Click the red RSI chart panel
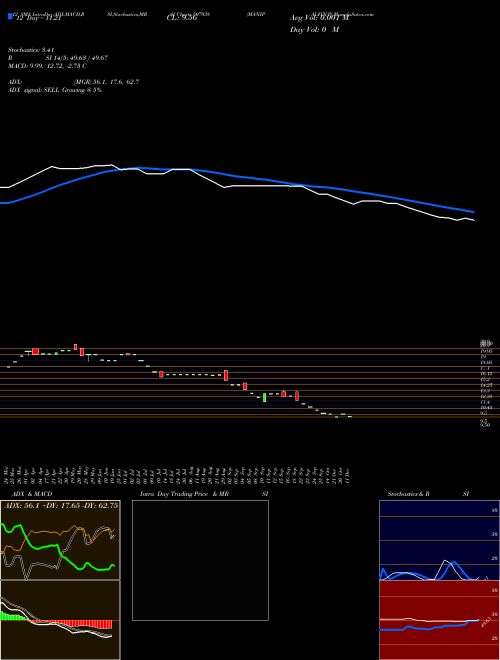 pyautogui.click(x=439, y=620)
